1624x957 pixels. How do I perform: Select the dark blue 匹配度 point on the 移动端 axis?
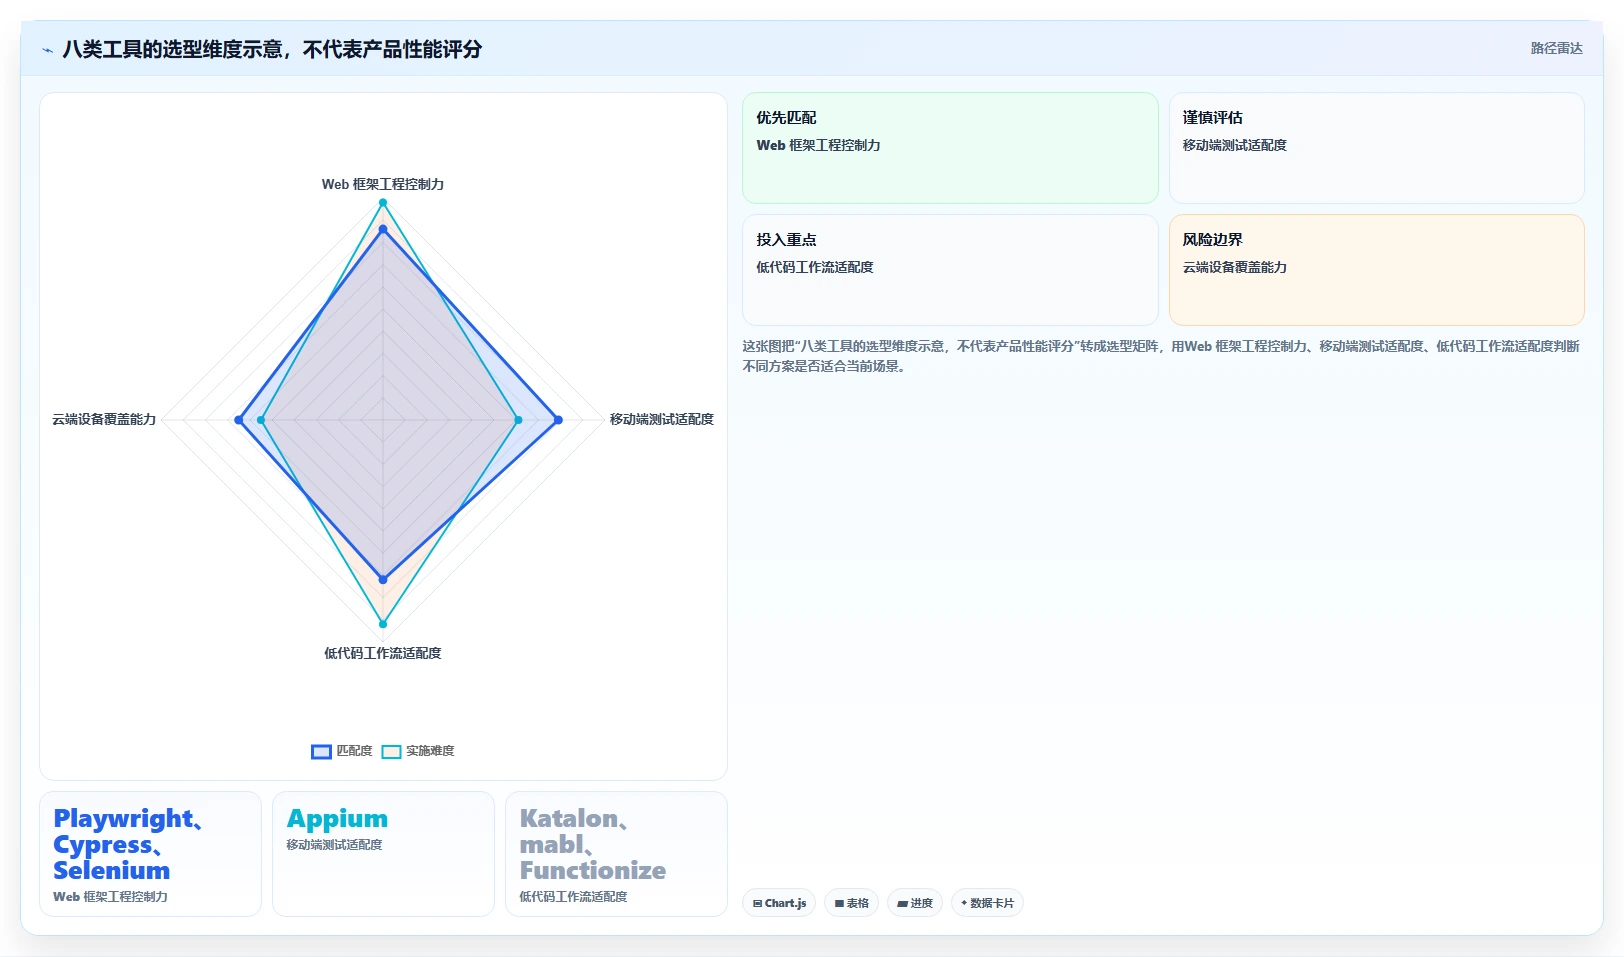[x=558, y=420]
